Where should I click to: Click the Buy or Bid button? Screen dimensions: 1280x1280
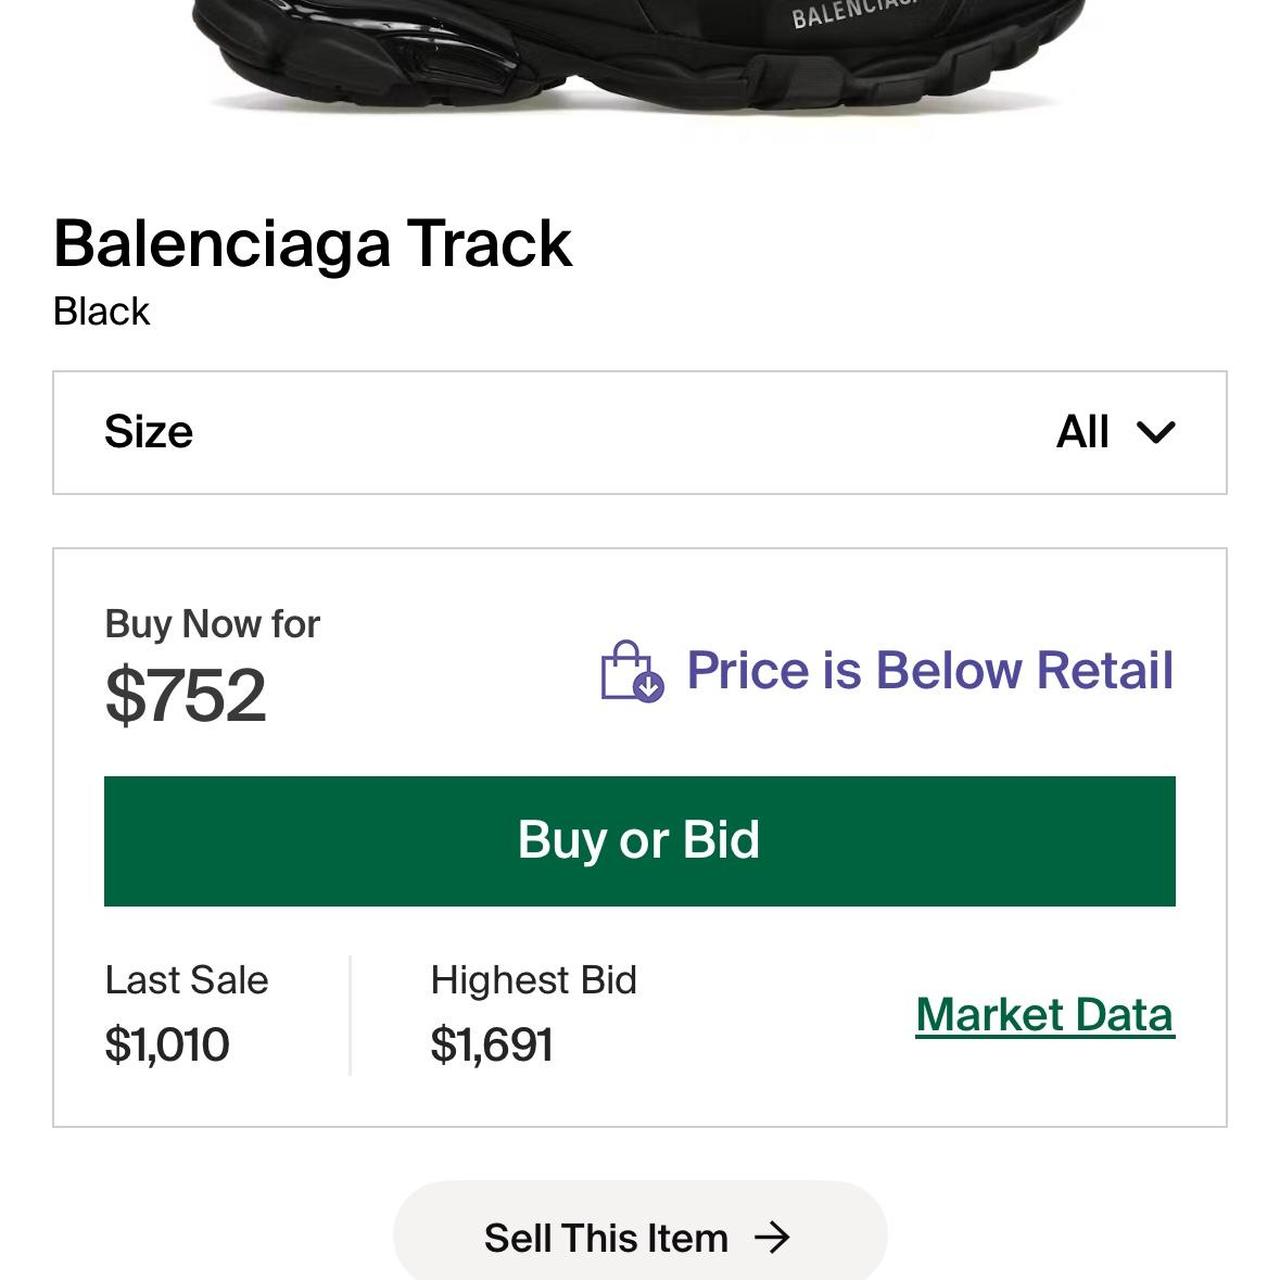tap(640, 840)
